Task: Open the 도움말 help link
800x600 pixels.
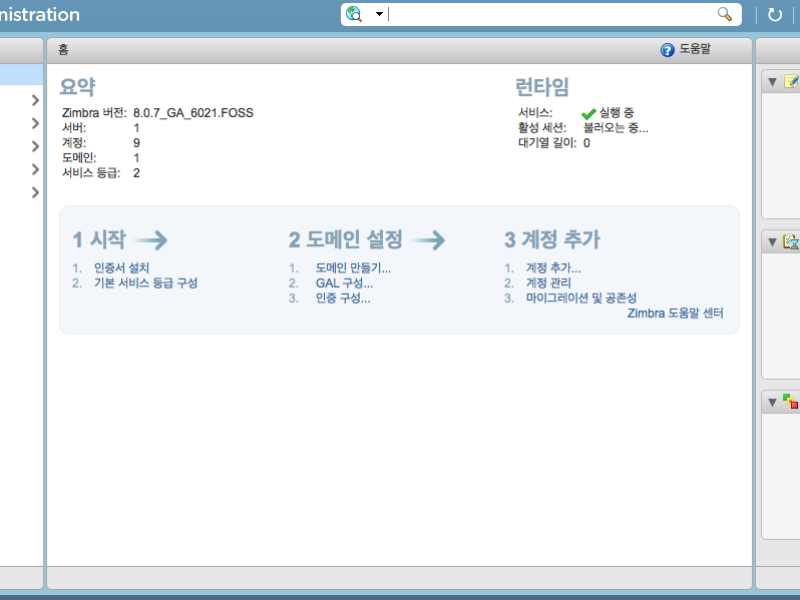Action: (695, 49)
